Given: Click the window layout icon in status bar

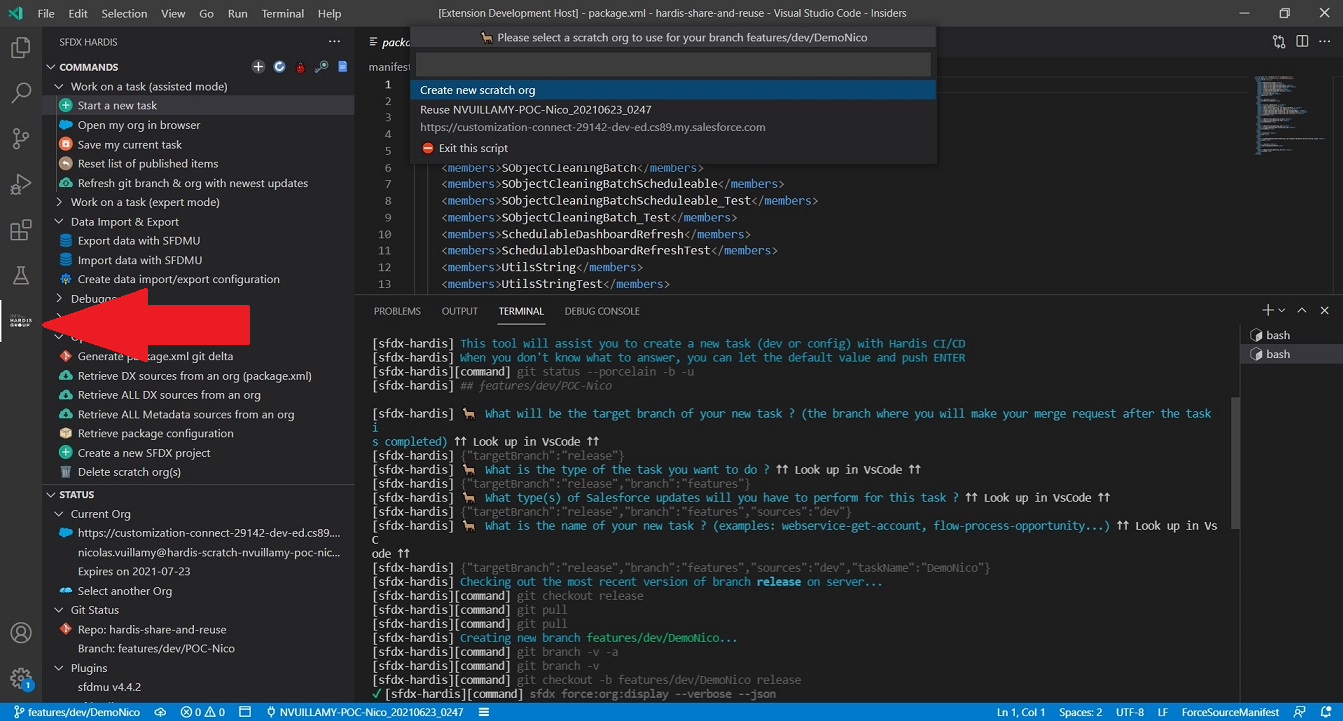Looking at the screenshot, I should [x=247, y=712].
